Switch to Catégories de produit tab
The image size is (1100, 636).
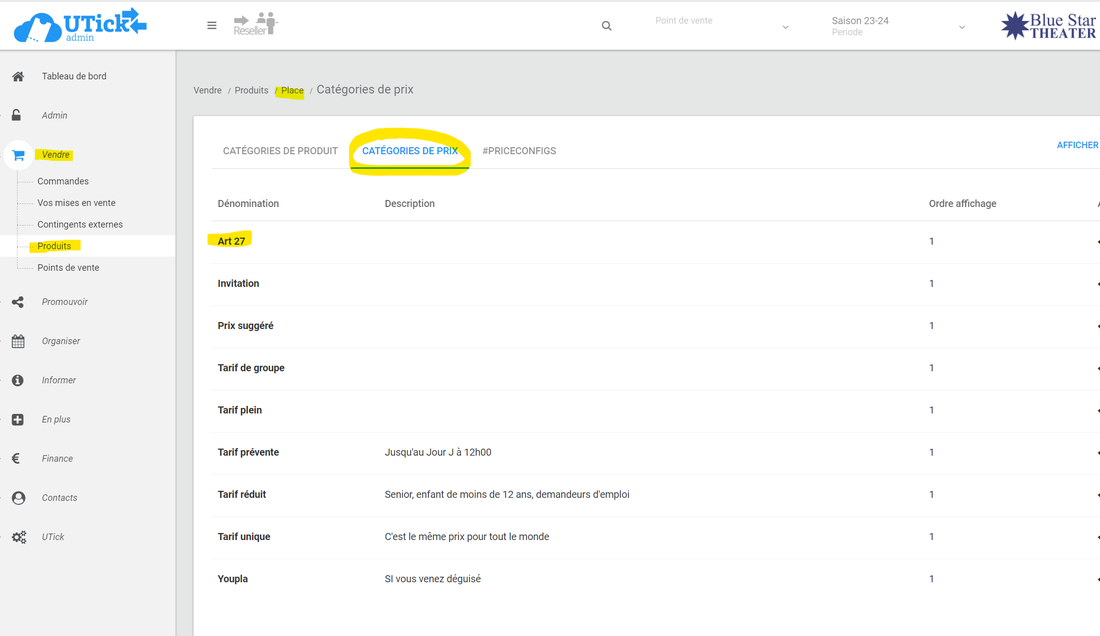280,151
